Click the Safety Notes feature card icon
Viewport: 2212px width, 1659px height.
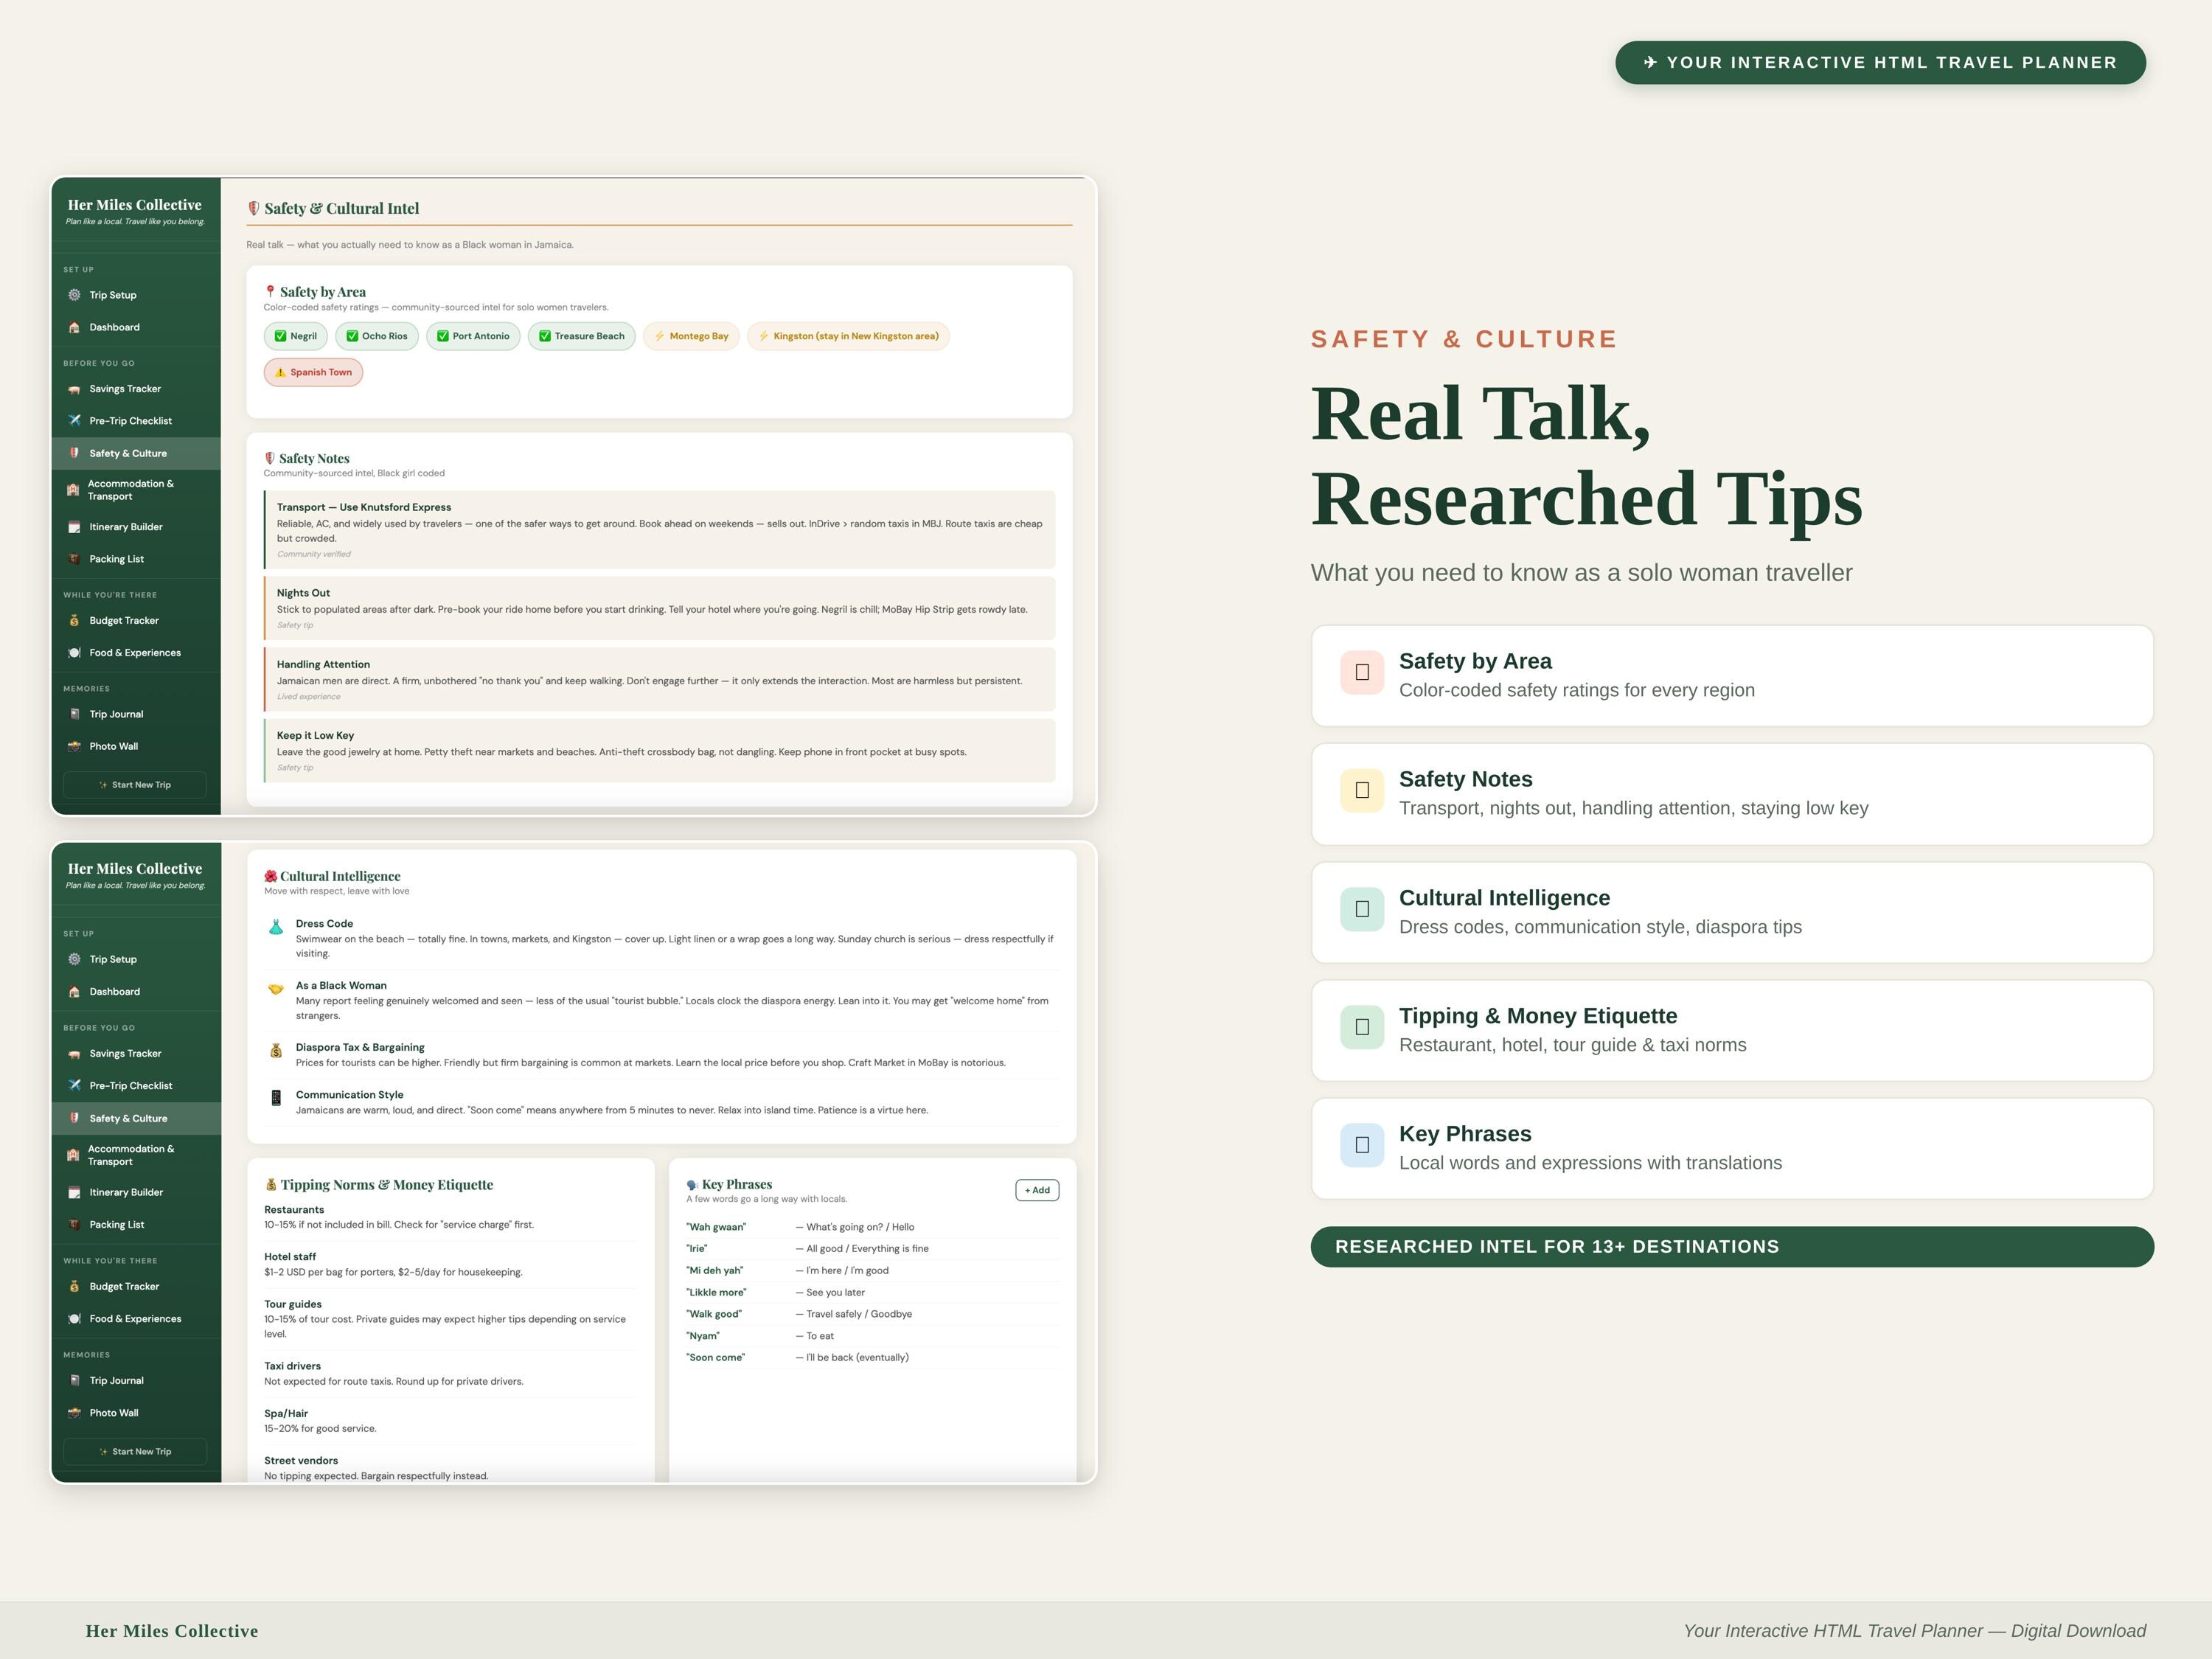[1362, 790]
